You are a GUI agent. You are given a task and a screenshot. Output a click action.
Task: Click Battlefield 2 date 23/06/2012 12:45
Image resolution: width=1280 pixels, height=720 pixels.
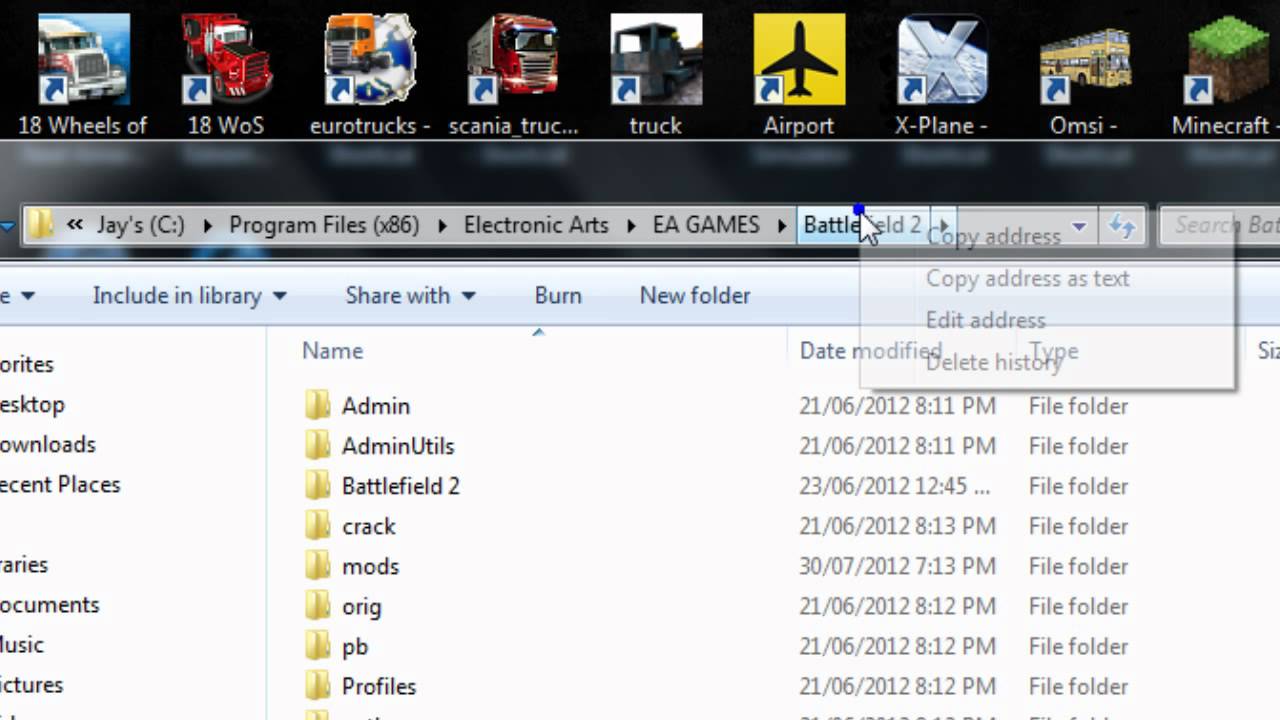point(894,486)
